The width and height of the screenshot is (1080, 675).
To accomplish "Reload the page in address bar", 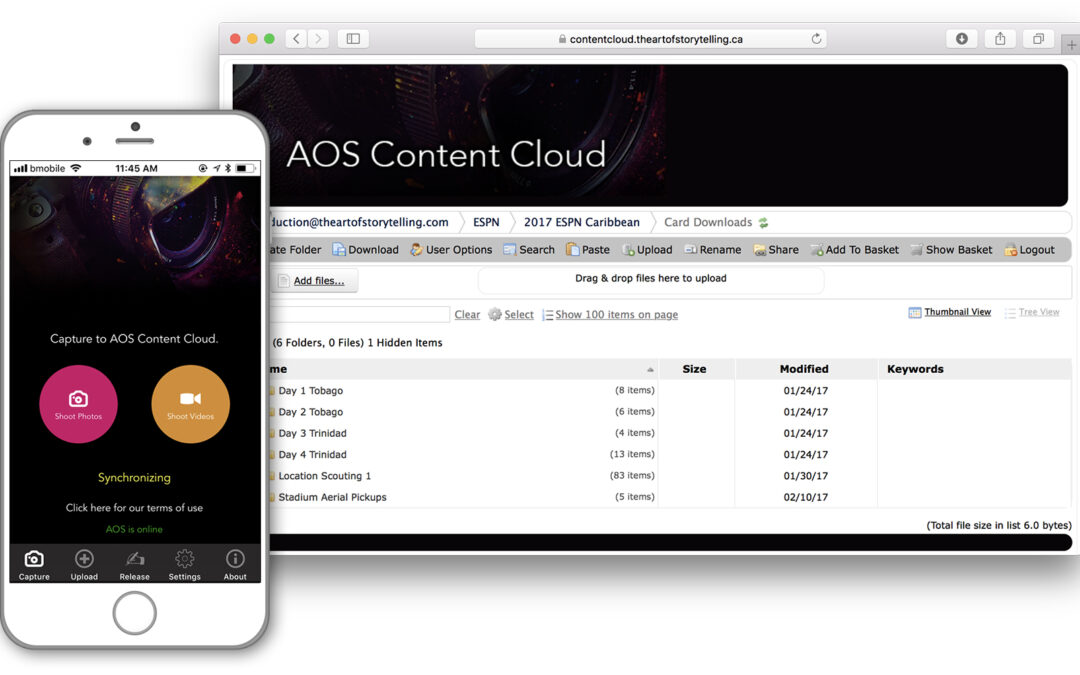I will tap(816, 39).
